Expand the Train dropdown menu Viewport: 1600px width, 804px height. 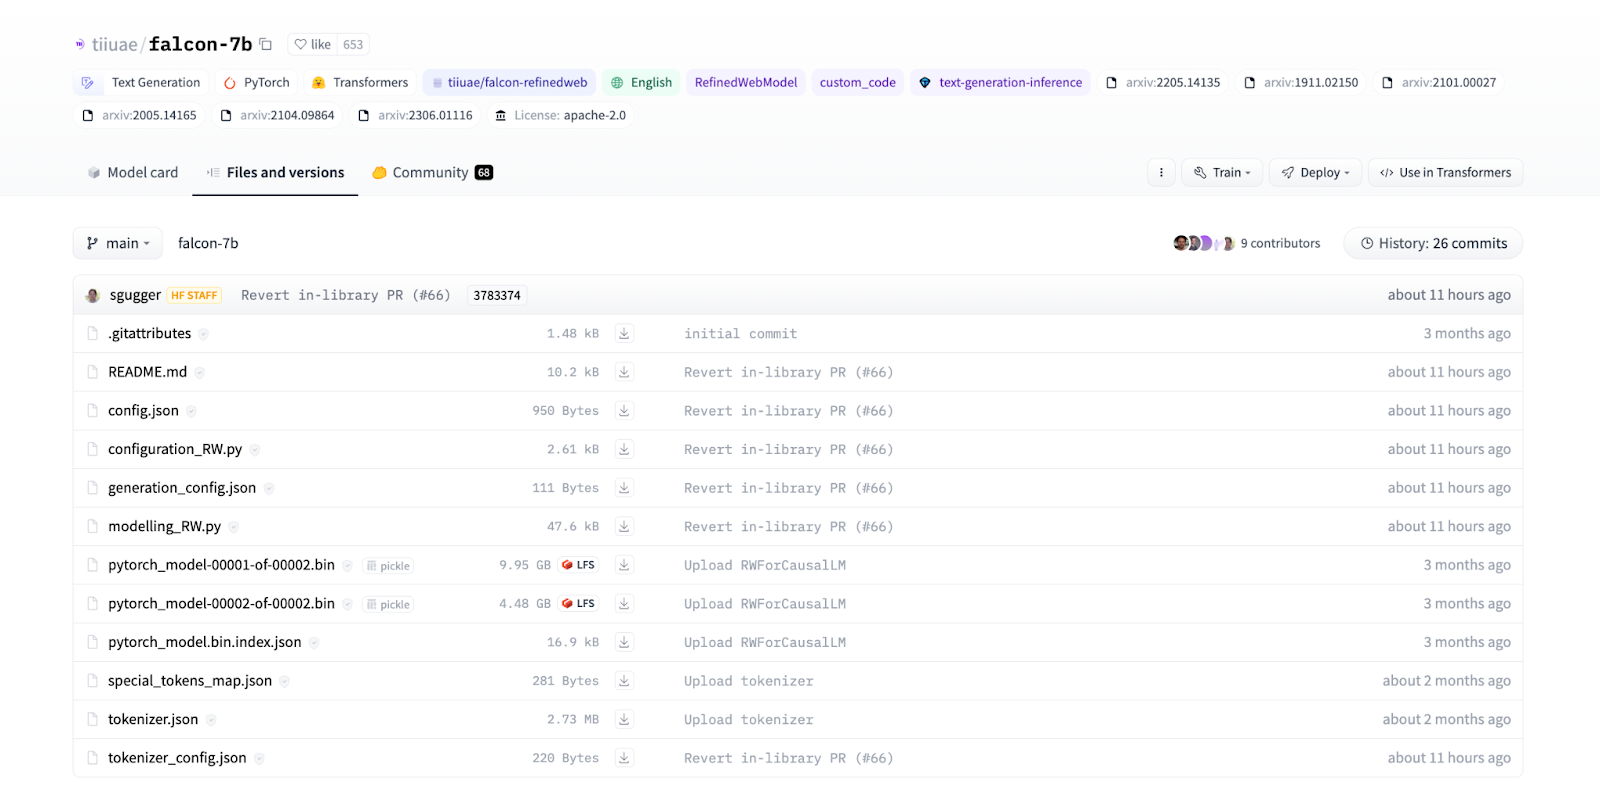[x=1222, y=173]
